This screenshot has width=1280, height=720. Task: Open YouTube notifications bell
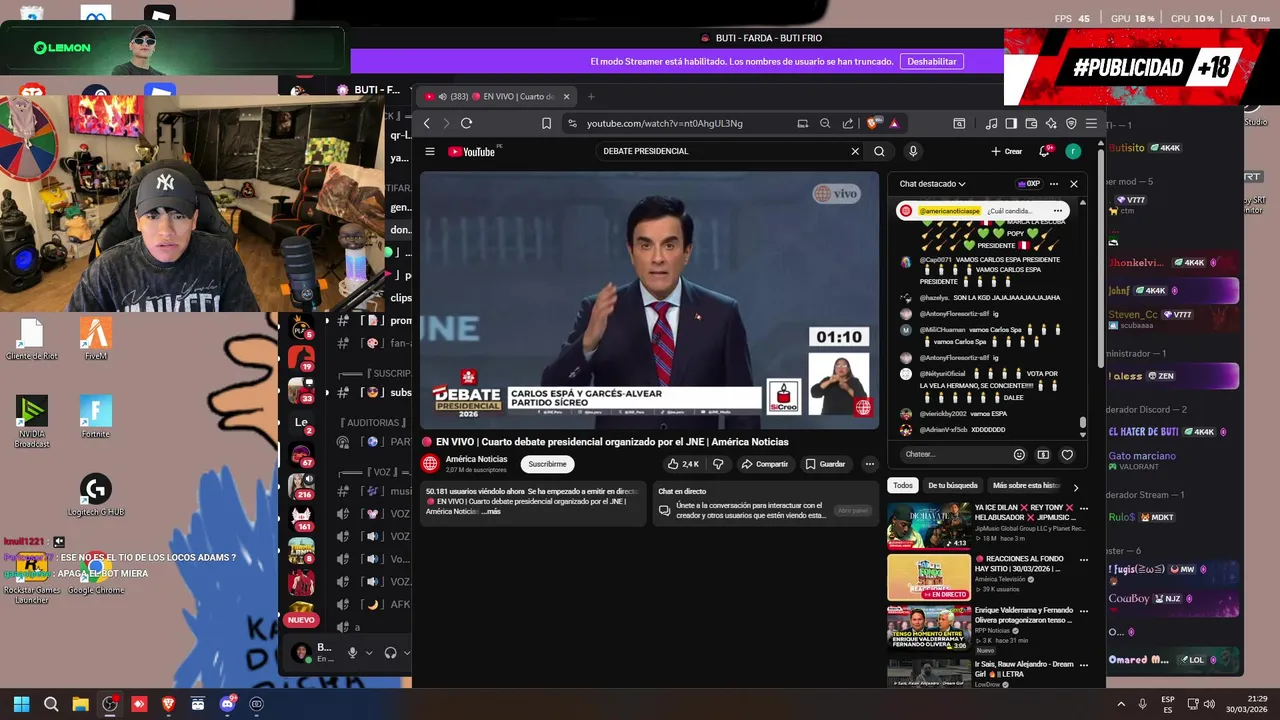pos(1045,151)
